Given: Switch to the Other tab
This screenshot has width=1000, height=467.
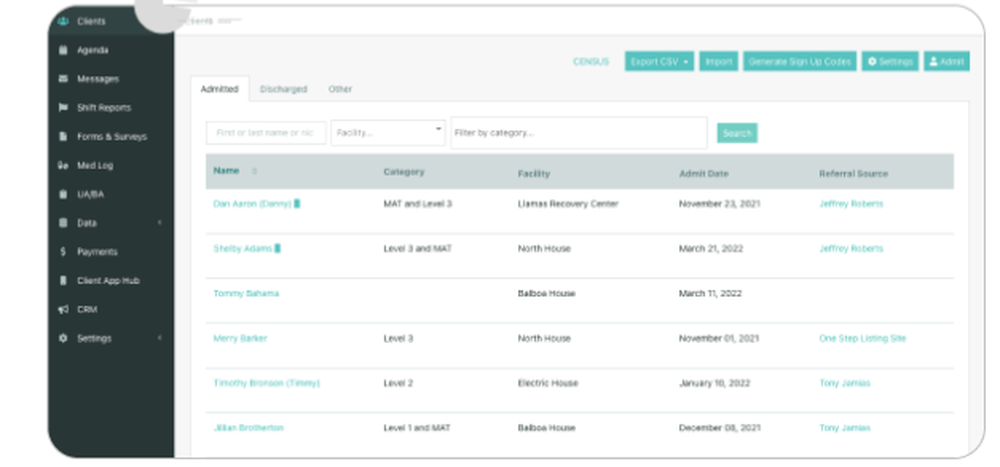Looking at the screenshot, I should click(340, 89).
